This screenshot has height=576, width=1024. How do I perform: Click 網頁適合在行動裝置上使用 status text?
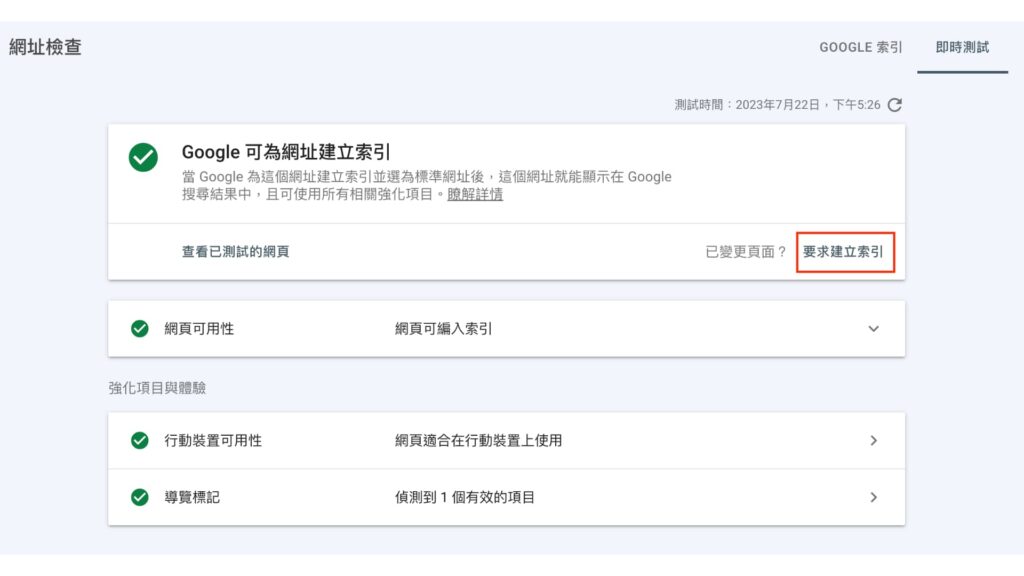pyautogui.click(x=478, y=440)
